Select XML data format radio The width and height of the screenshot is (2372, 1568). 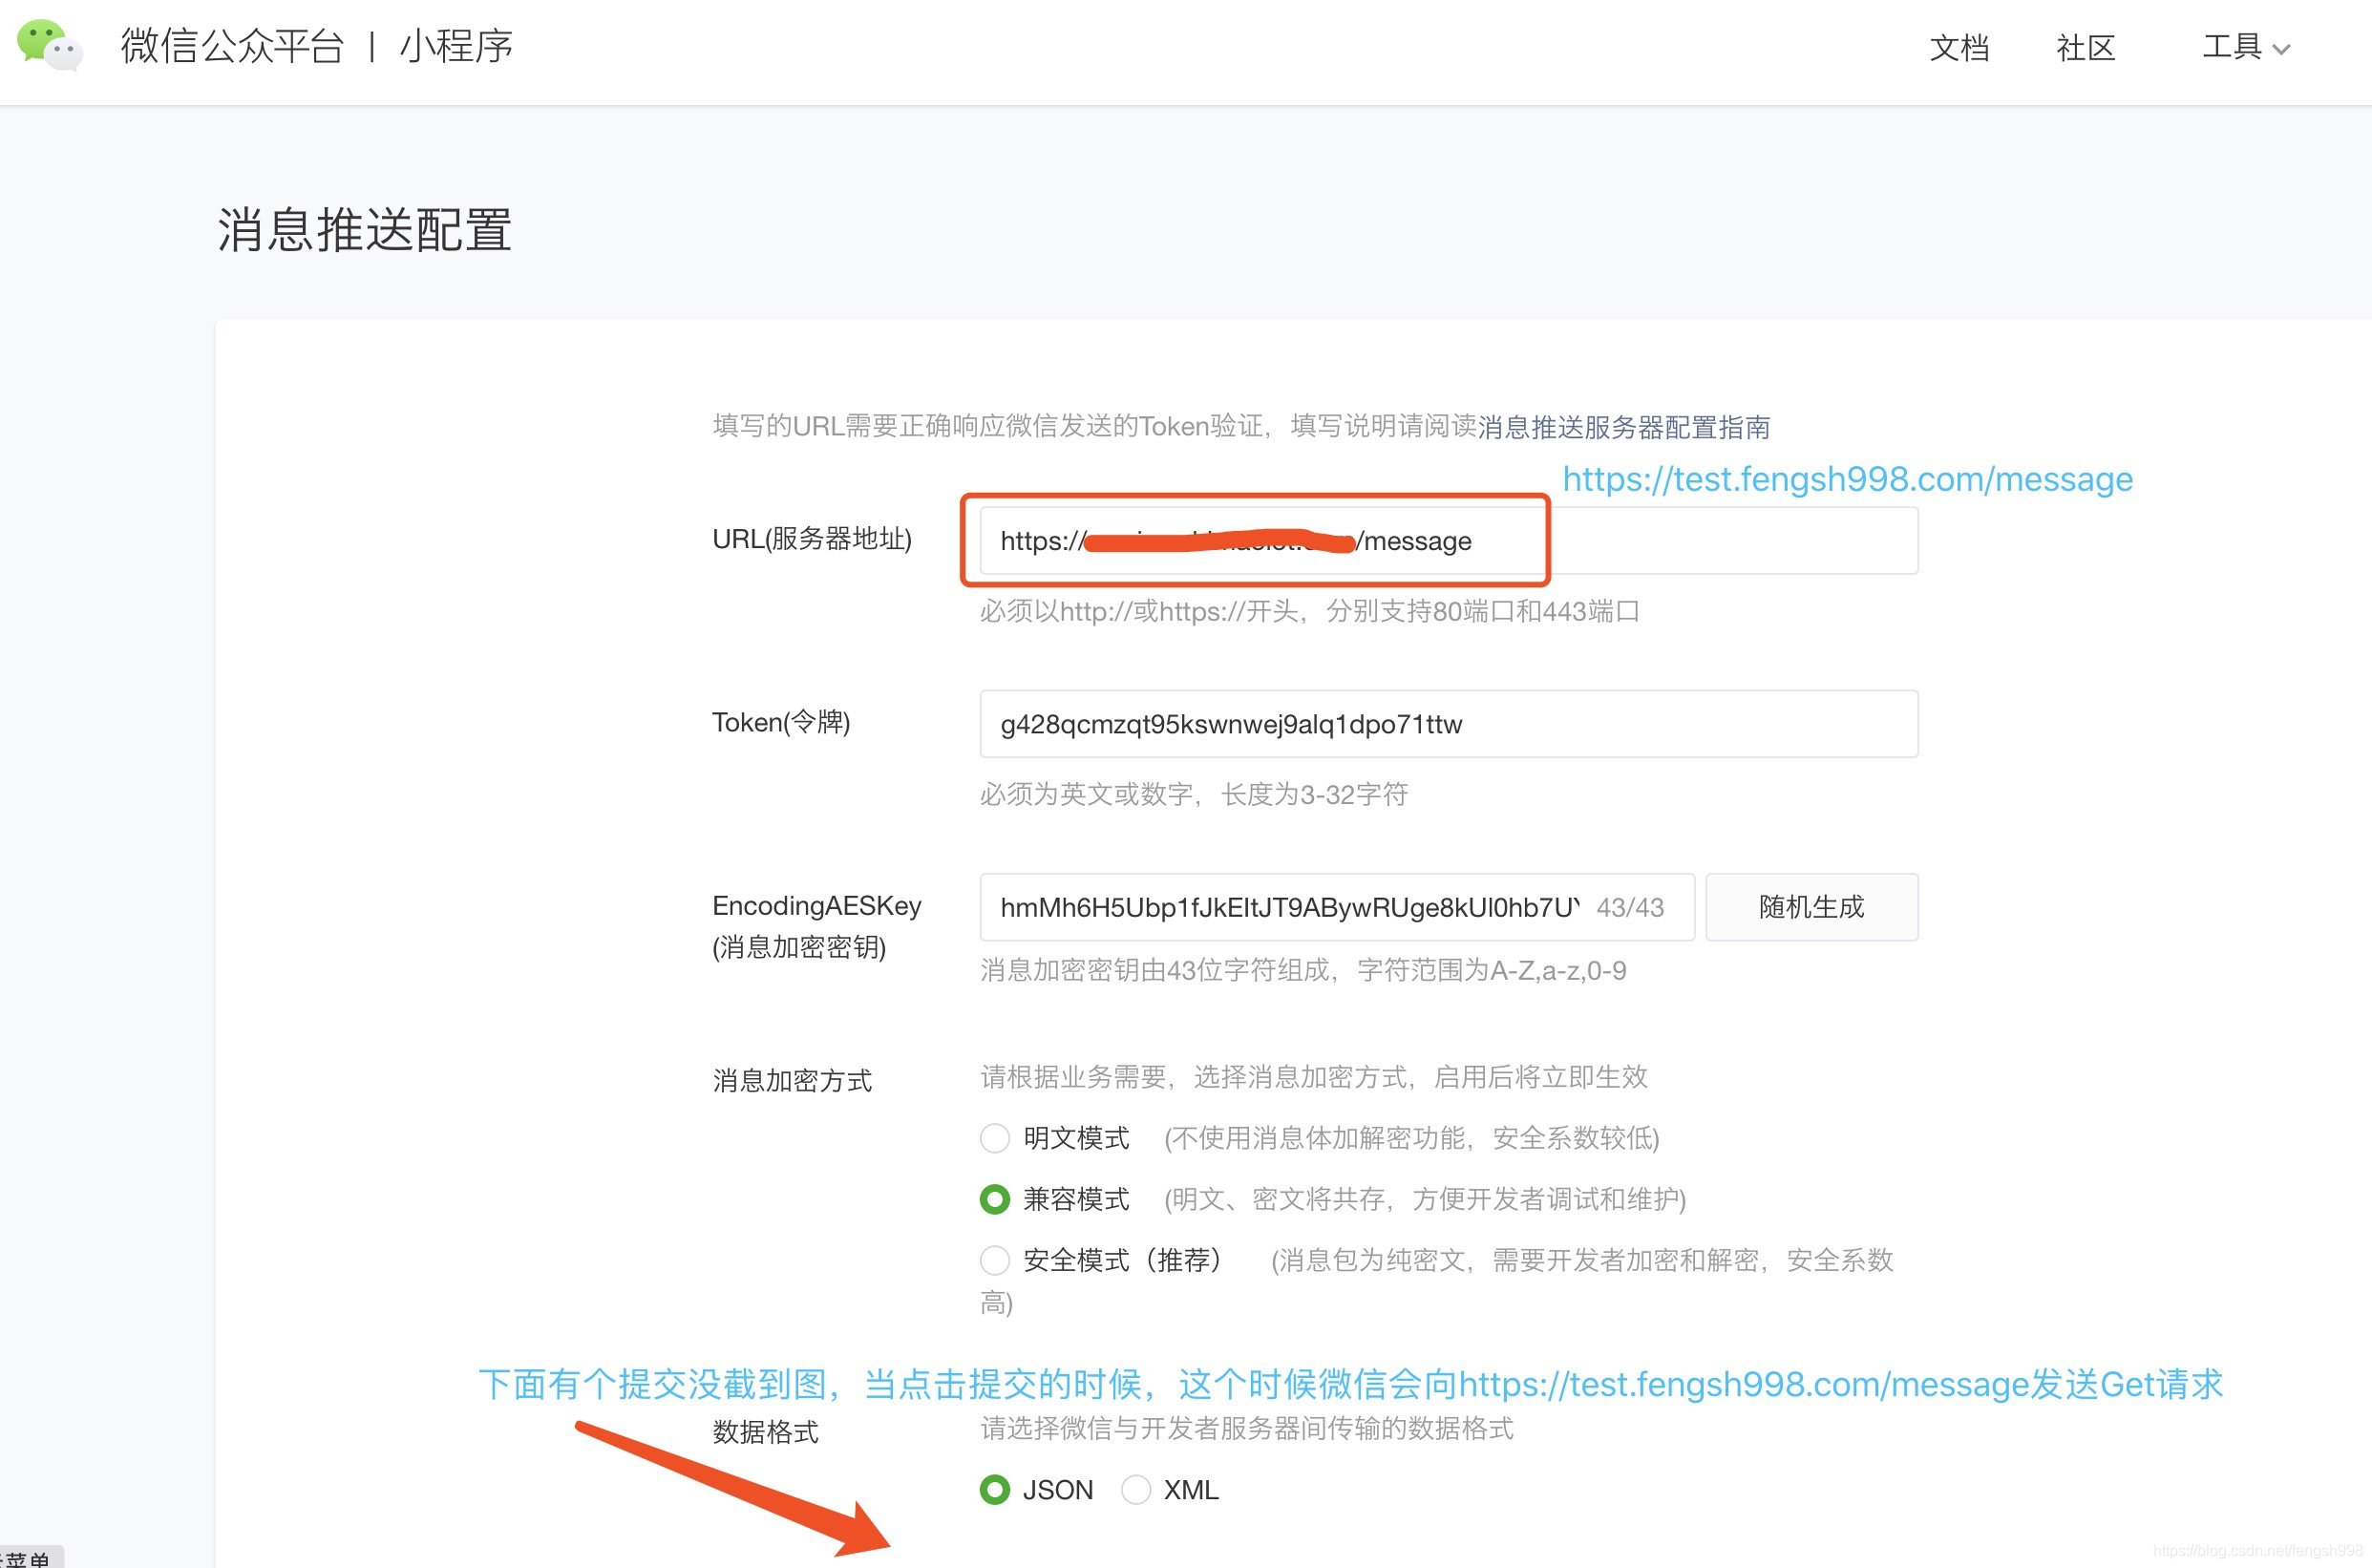[x=1136, y=1490]
